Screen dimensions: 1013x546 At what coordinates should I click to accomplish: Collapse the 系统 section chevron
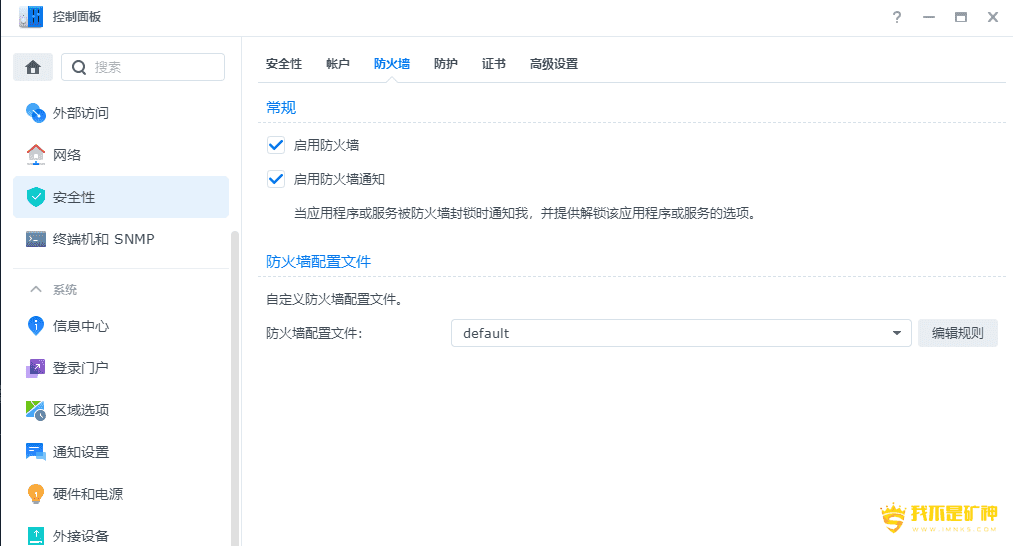(36, 289)
